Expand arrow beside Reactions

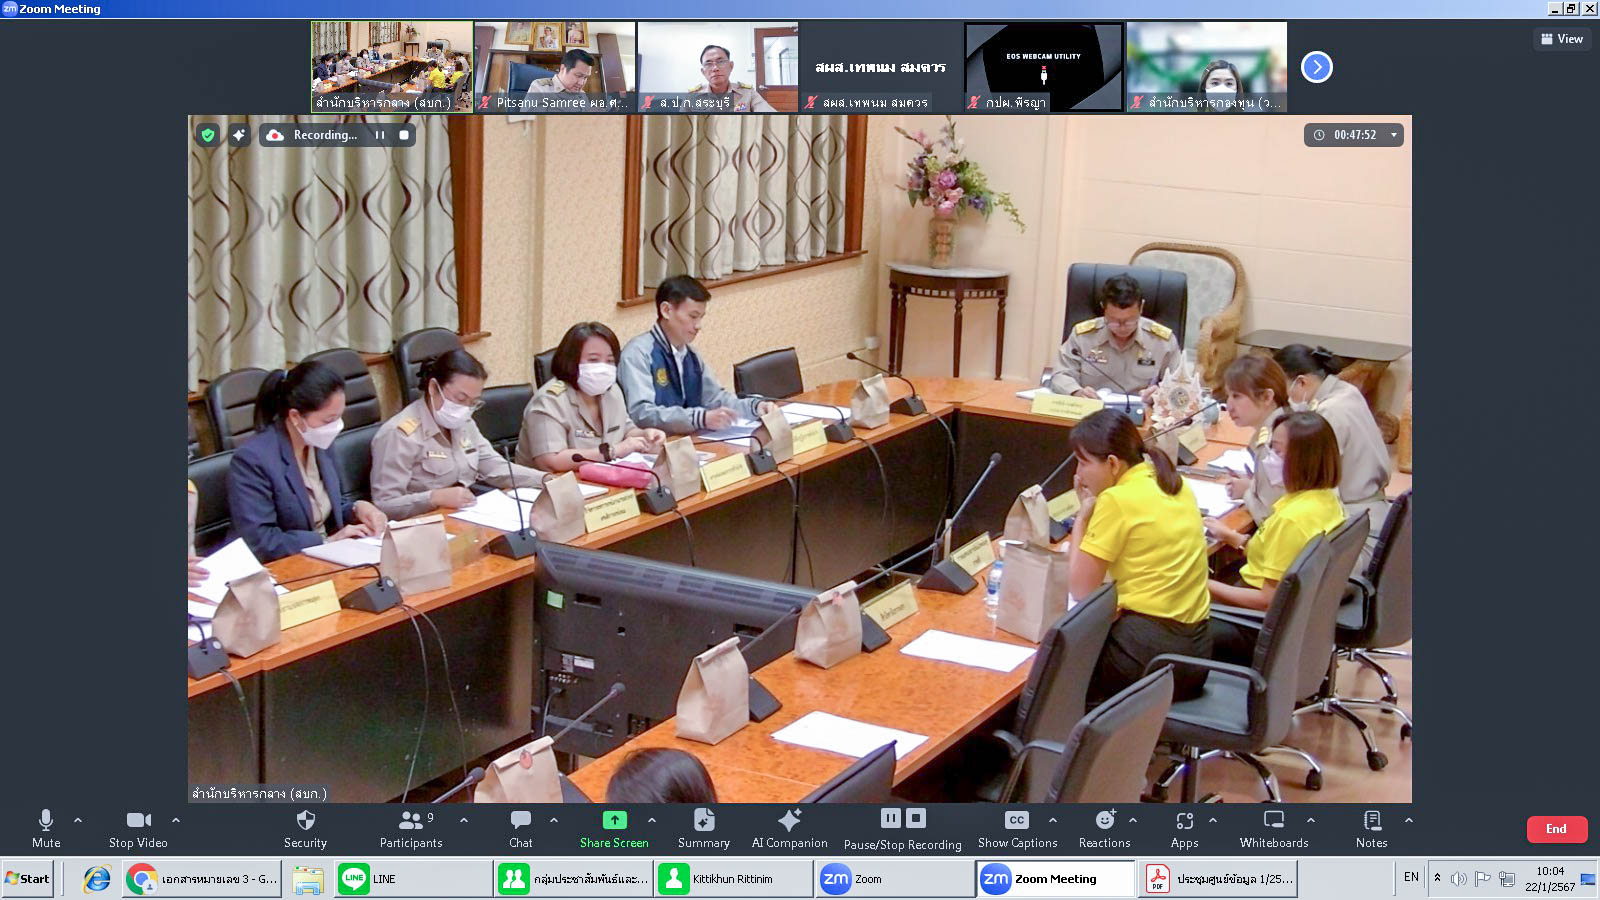click(x=1133, y=820)
